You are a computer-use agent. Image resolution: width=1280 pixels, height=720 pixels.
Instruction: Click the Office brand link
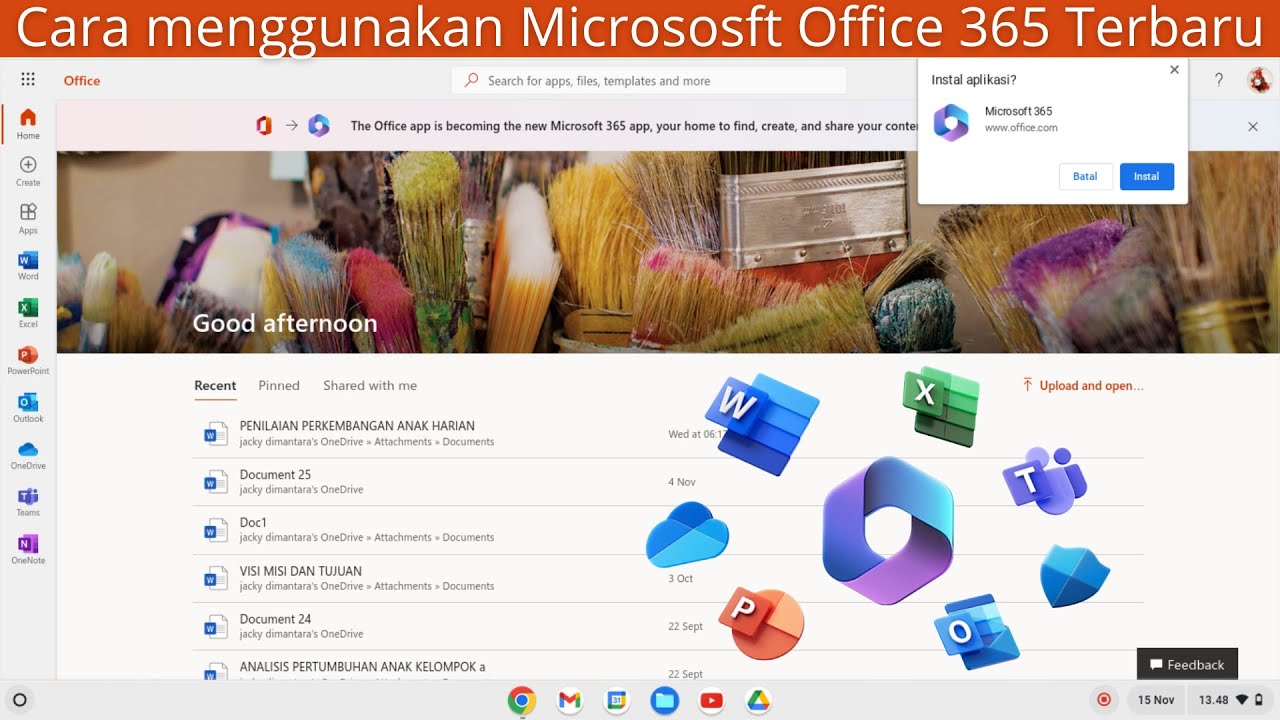(82, 81)
